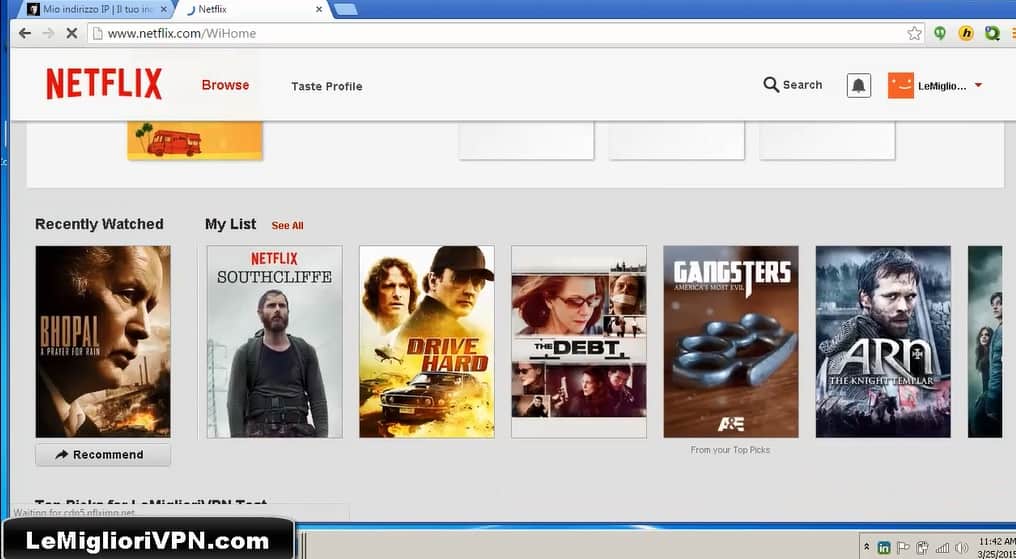The height and width of the screenshot is (559, 1016).
Task: Open the Action Center flag icon
Action: click(904, 547)
